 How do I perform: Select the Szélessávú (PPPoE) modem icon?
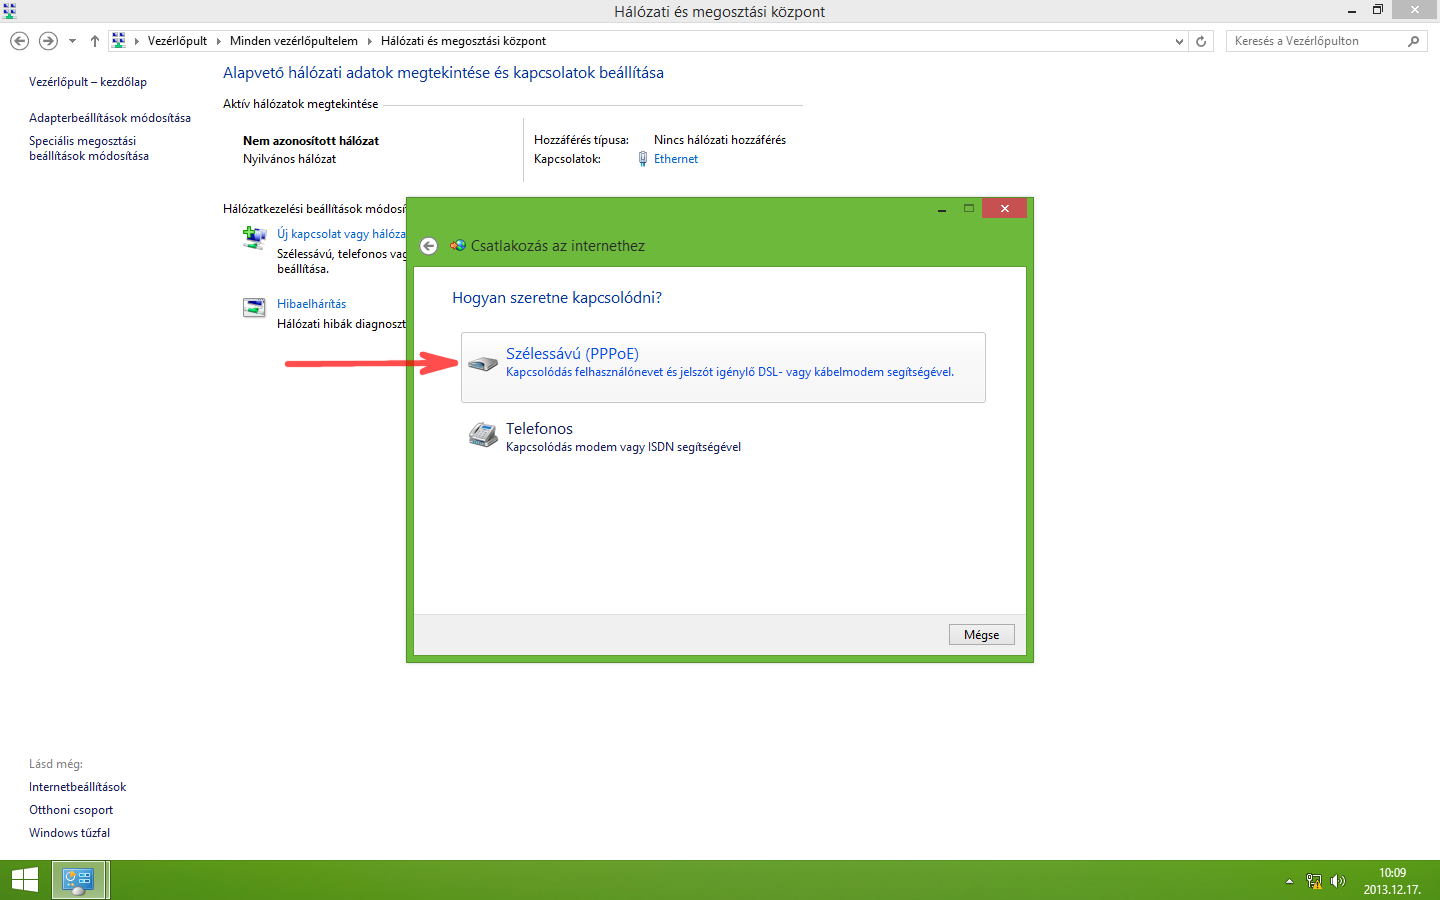[x=481, y=362]
